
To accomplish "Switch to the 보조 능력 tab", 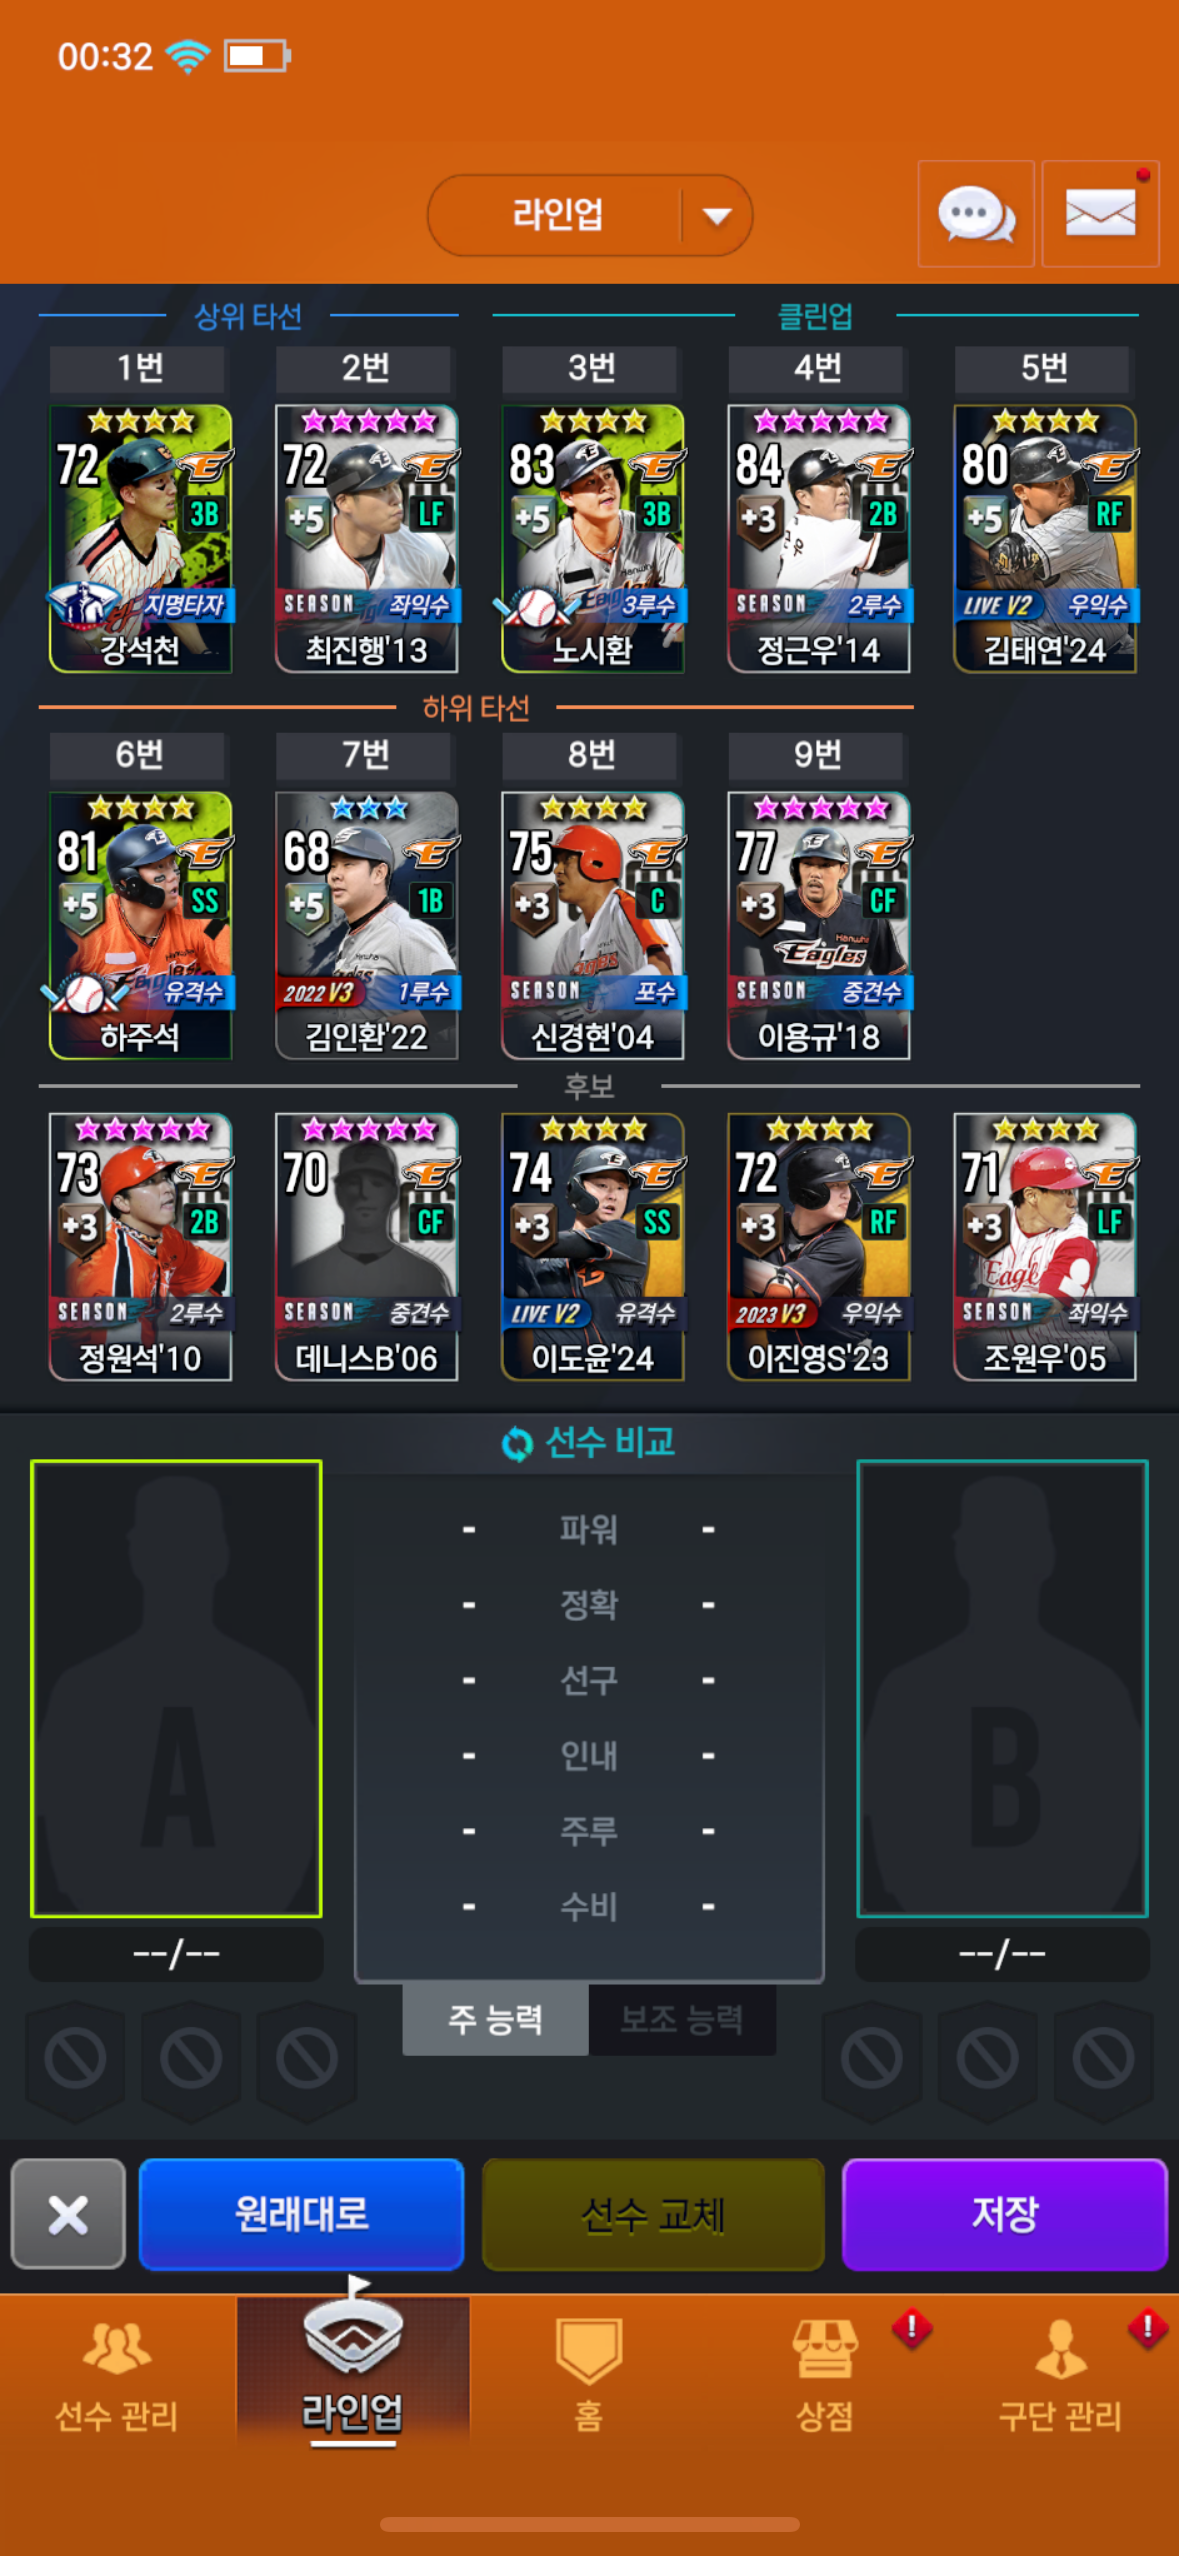I will [682, 2020].
